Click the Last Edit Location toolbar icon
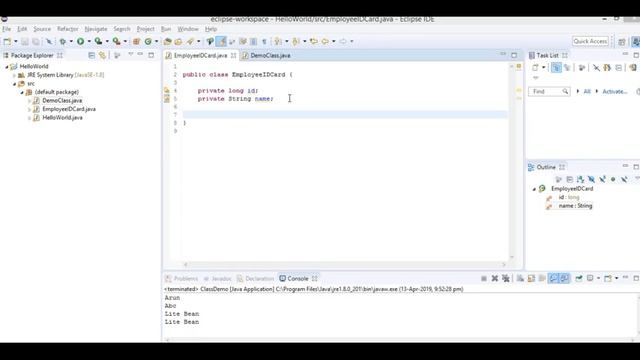This screenshot has height=360, width=640. (x=313, y=41)
